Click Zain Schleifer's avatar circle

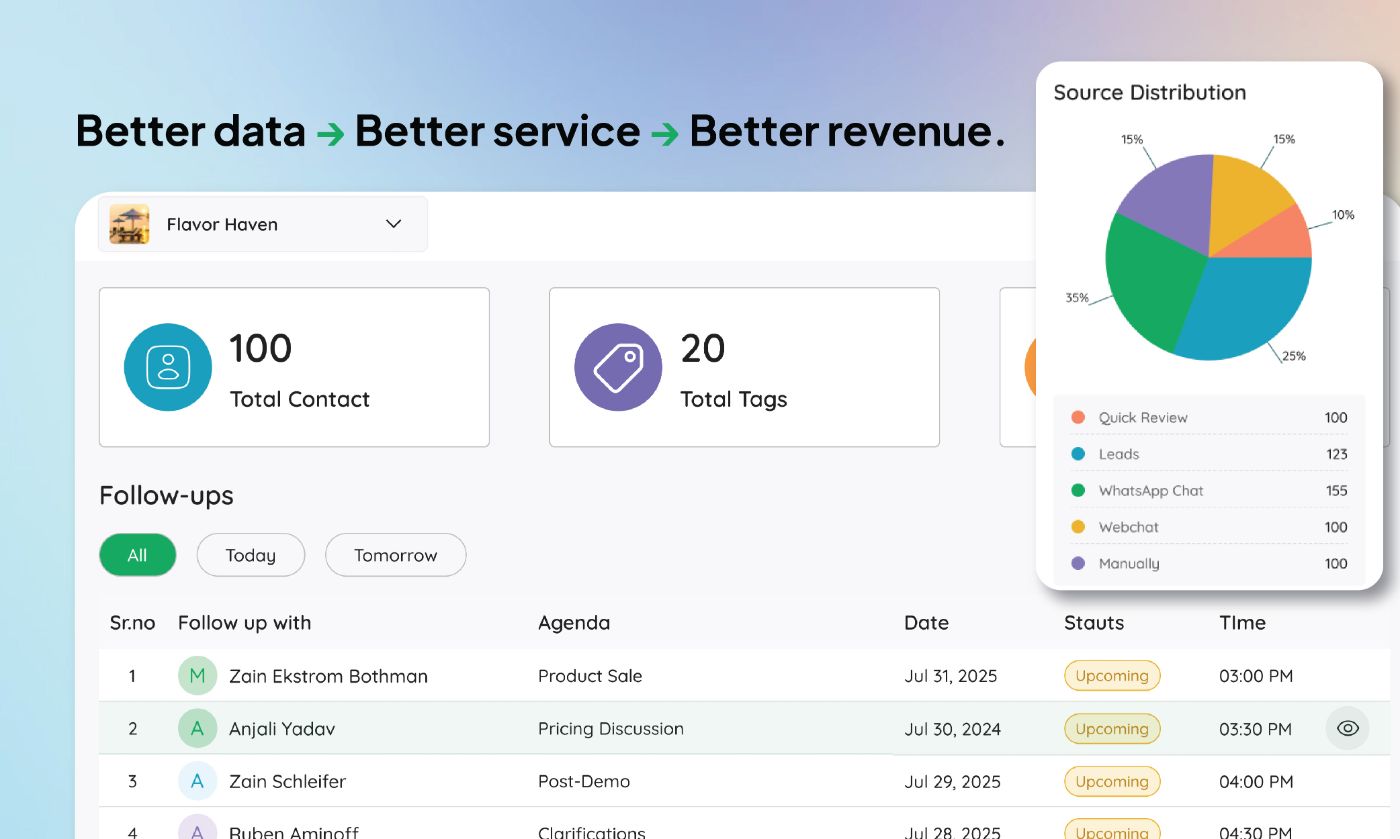click(197, 781)
